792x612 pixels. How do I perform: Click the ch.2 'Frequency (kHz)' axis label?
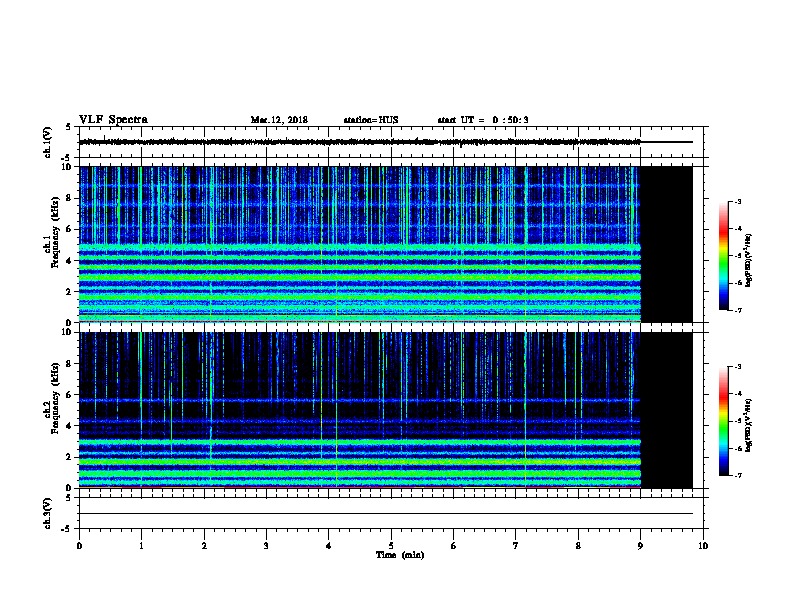(55, 398)
